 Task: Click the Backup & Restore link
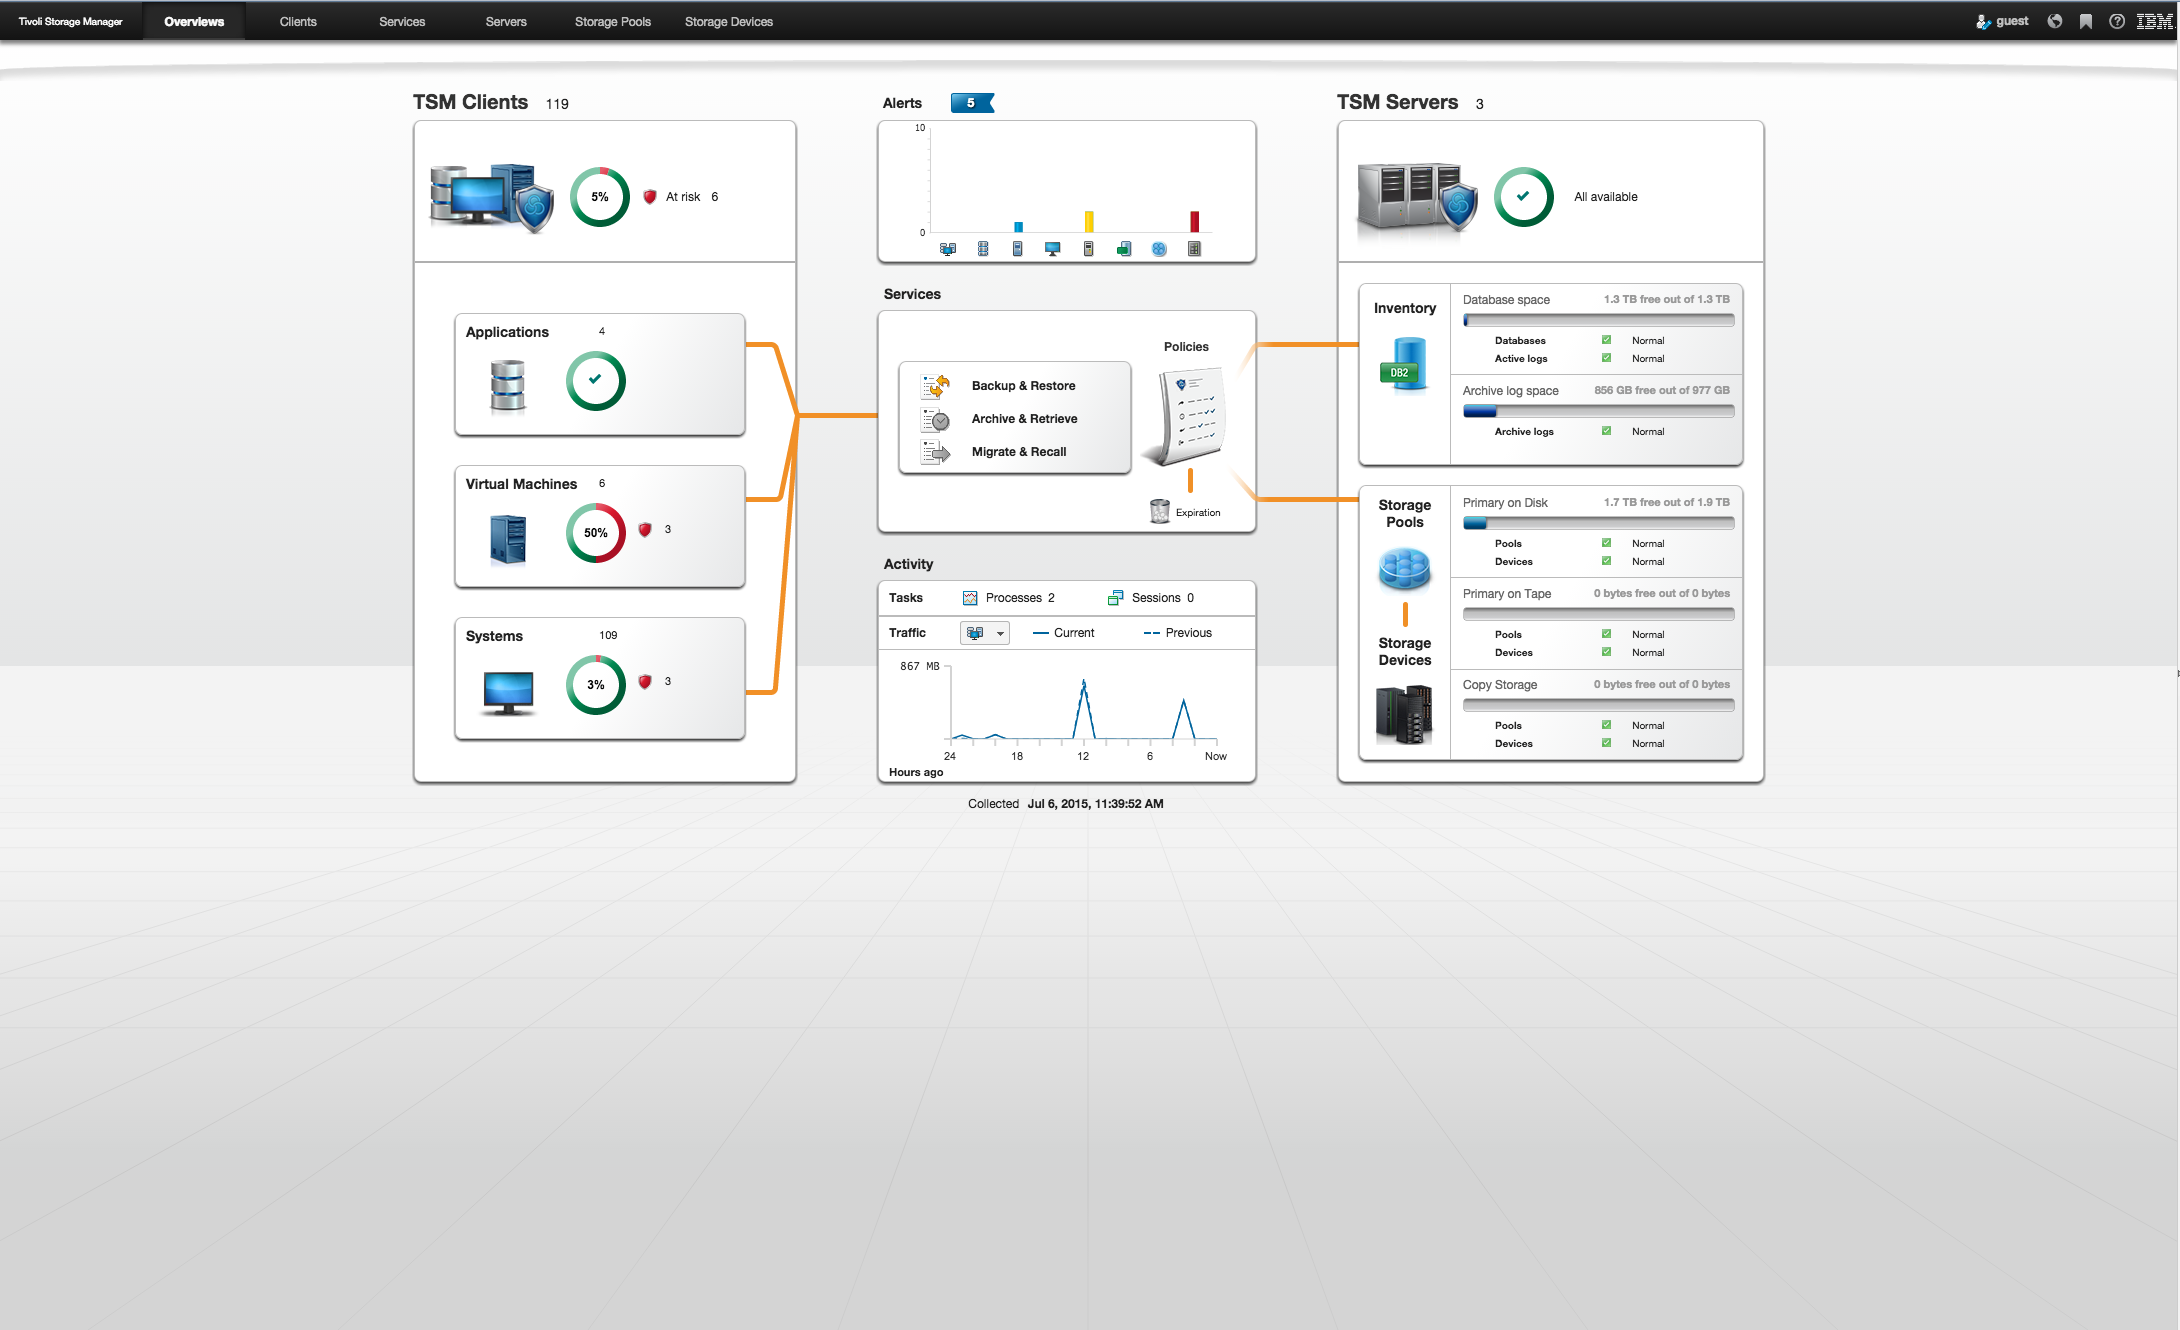coord(1024,386)
